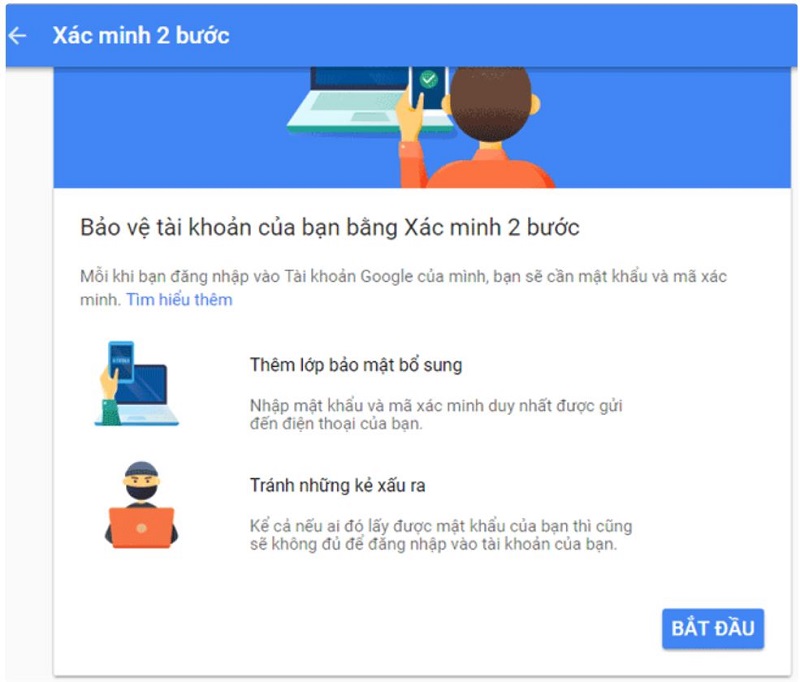Click the 'Nhập mật khẩu và mã xác minh' description
The image size is (800, 682).
436,414
